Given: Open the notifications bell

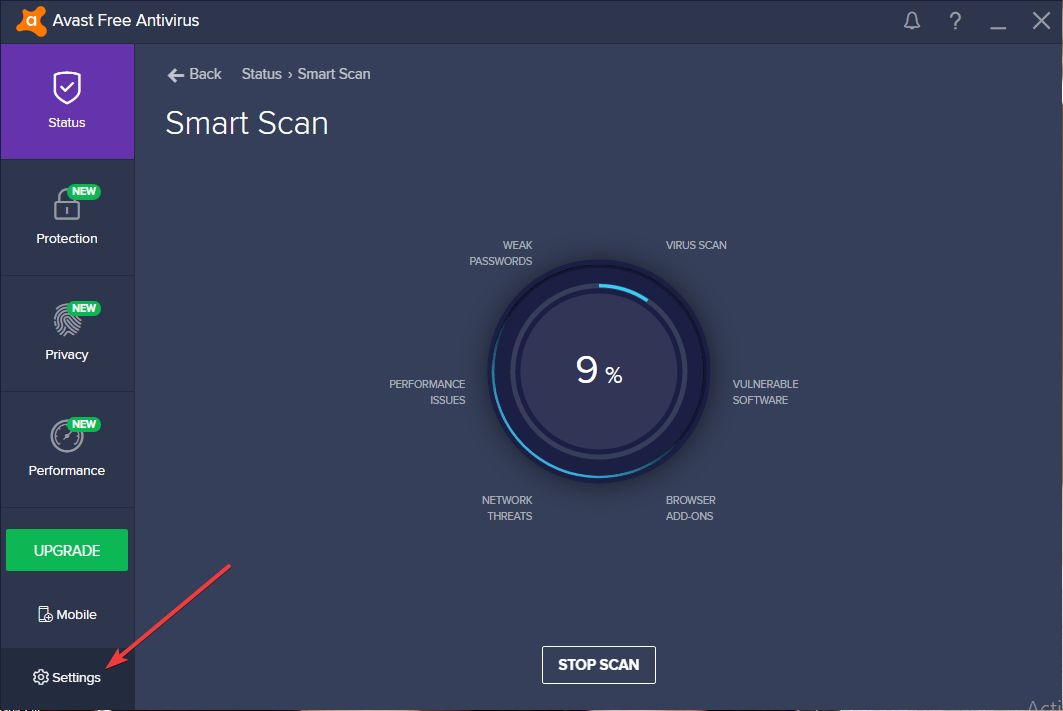Looking at the screenshot, I should 911,20.
